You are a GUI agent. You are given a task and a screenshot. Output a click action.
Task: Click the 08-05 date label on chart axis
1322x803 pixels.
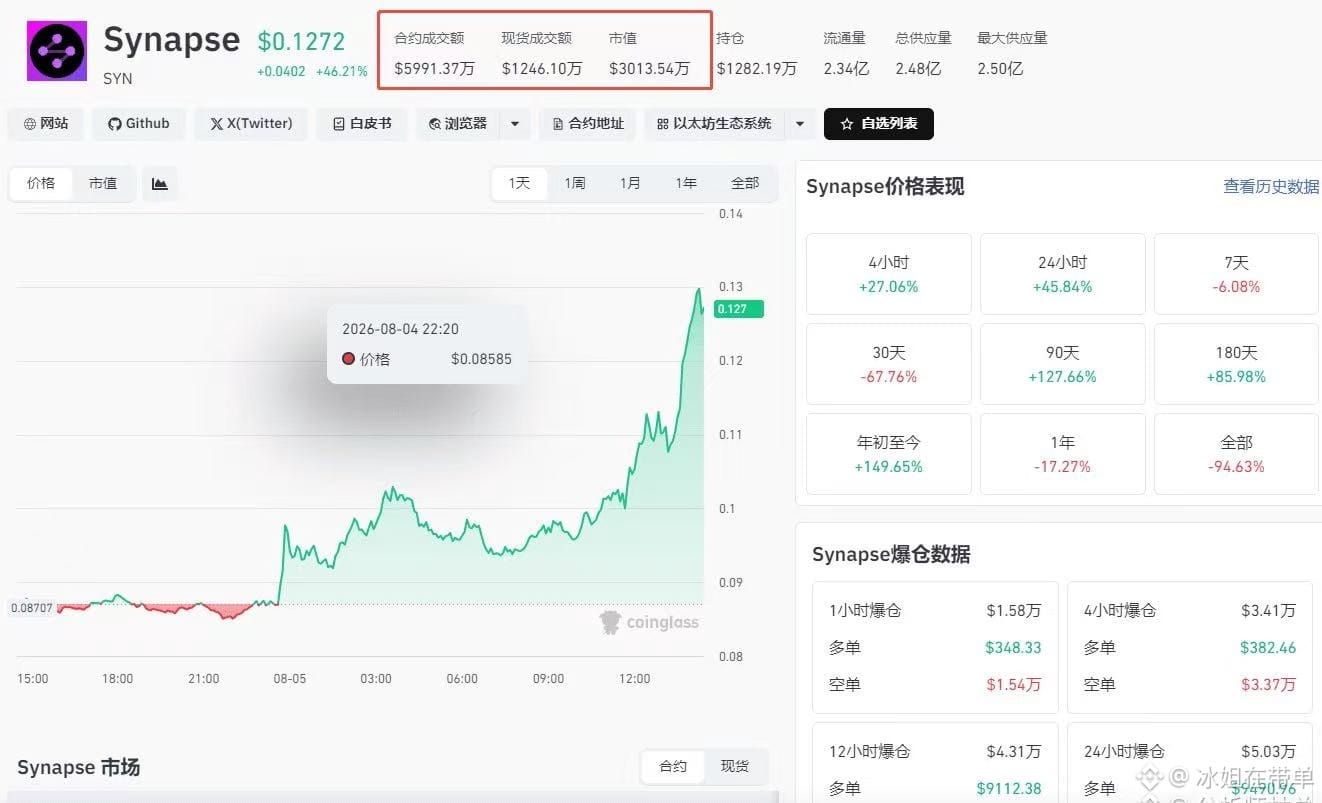(289, 678)
